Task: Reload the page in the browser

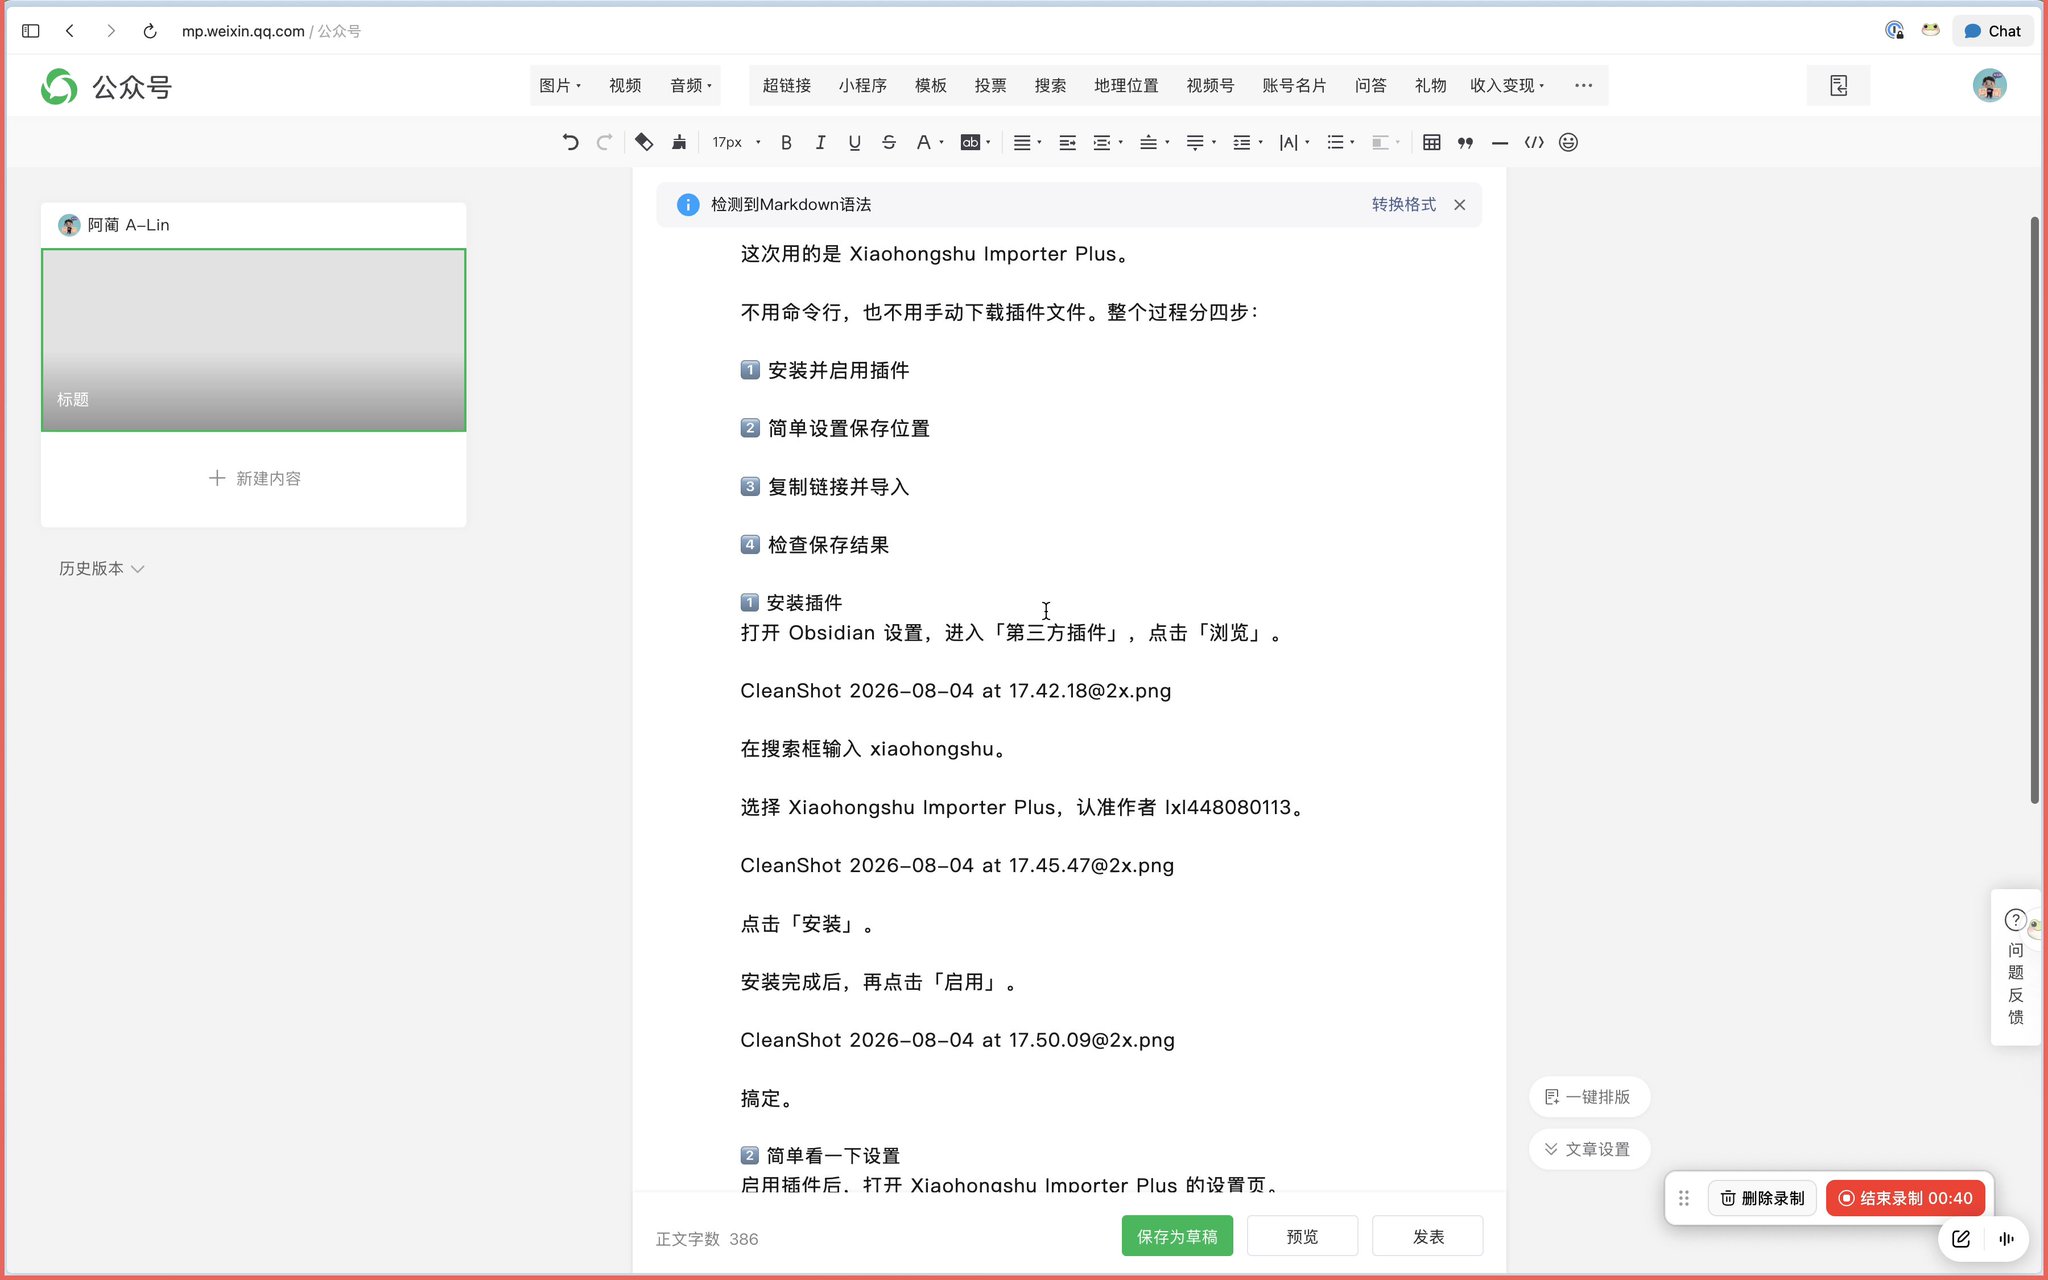Action: pos(150,31)
